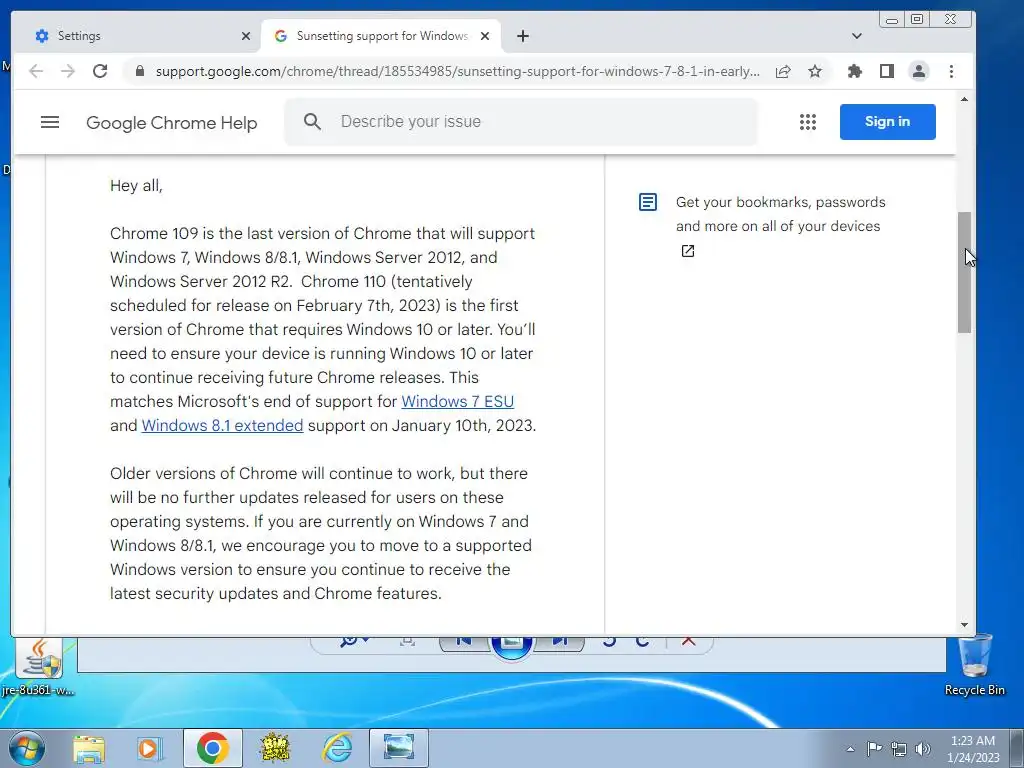Image resolution: width=1024 pixels, height=768 pixels.
Task: Open Chrome's three-dot menu
Action: 951,71
